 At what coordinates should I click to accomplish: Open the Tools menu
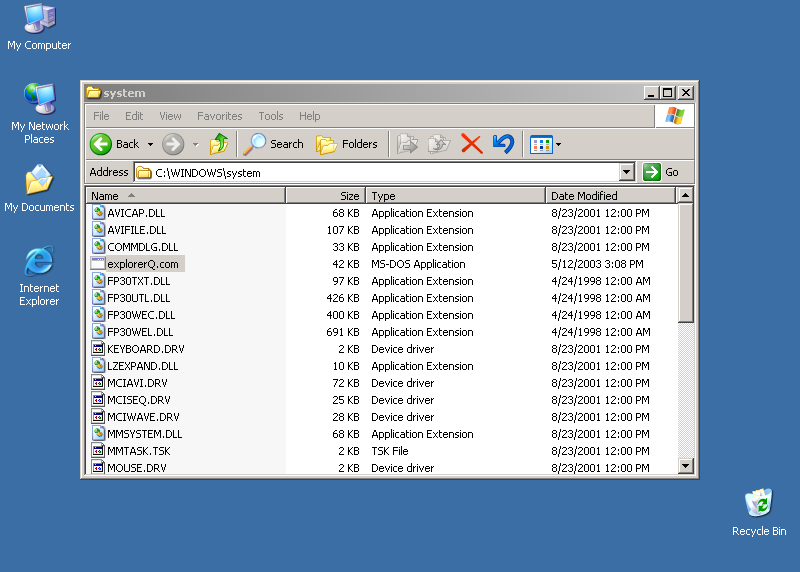coord(270,116)
